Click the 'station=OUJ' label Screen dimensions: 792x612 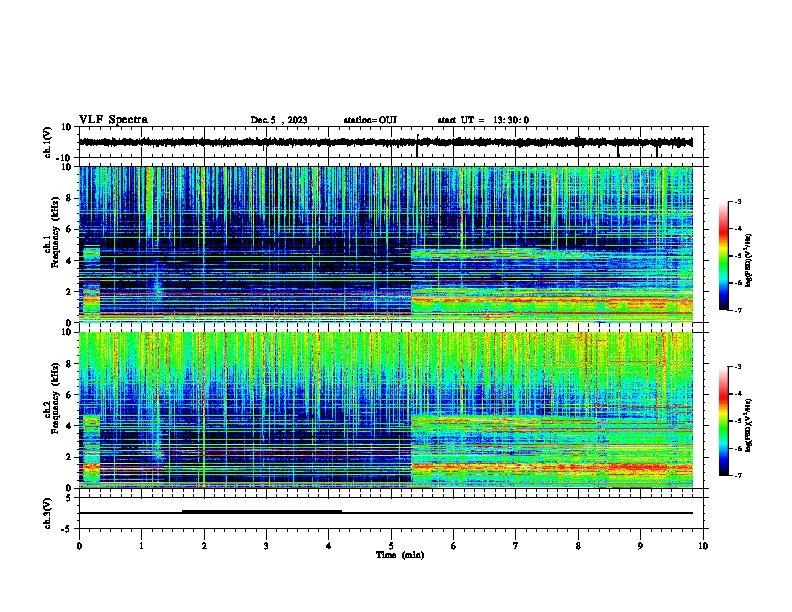pos(370,120)
